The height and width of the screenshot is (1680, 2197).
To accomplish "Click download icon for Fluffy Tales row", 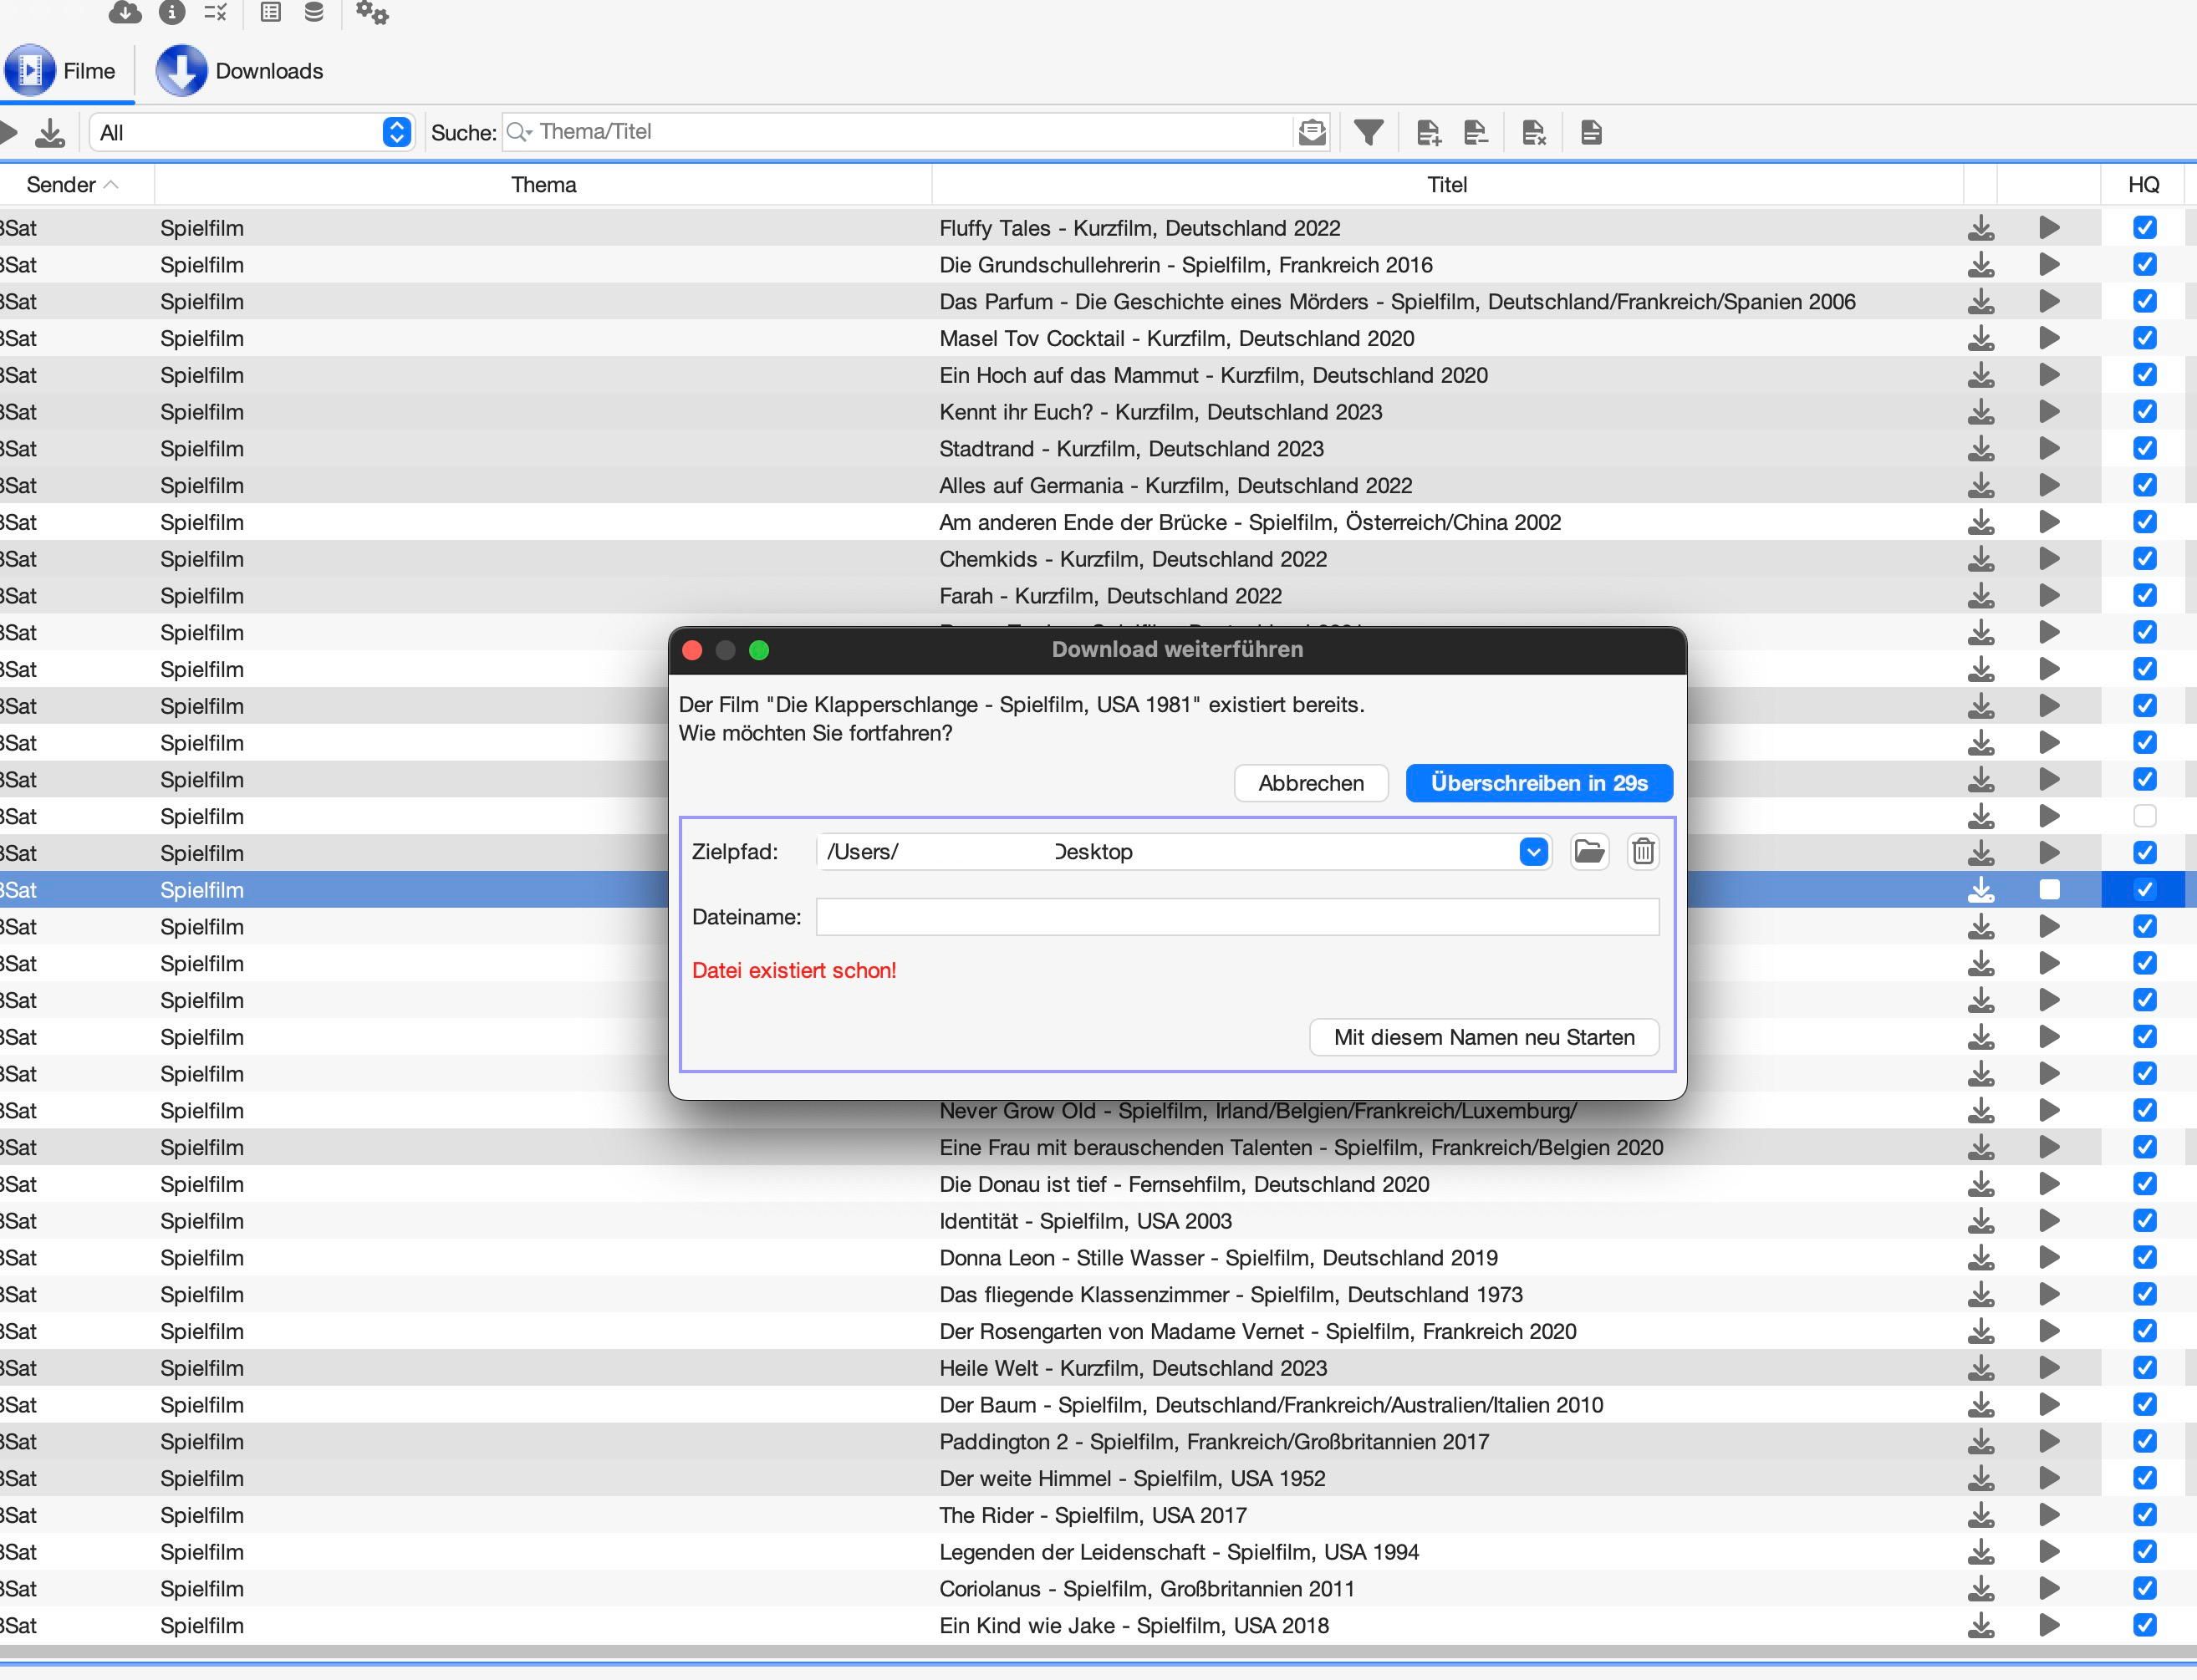I will [1980, 228].
